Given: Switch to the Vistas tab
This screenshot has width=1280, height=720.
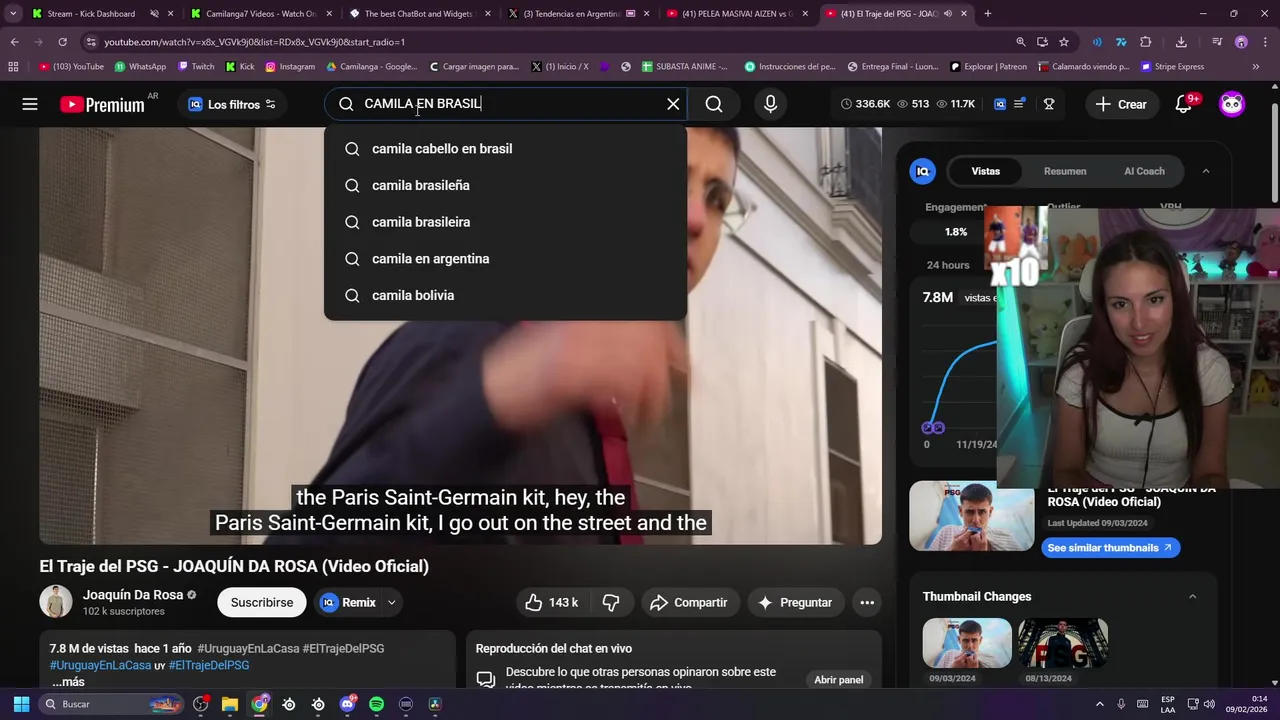Looking at the screenshot, I should click(x=985, y=171).
